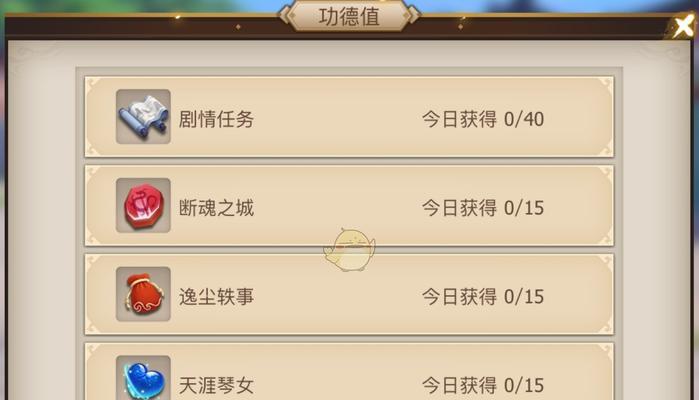This screenshot has width=699, height=400.
Task: Check 今日获得 0/40 progress for 剧情任务
Action: tap(483, 119)
